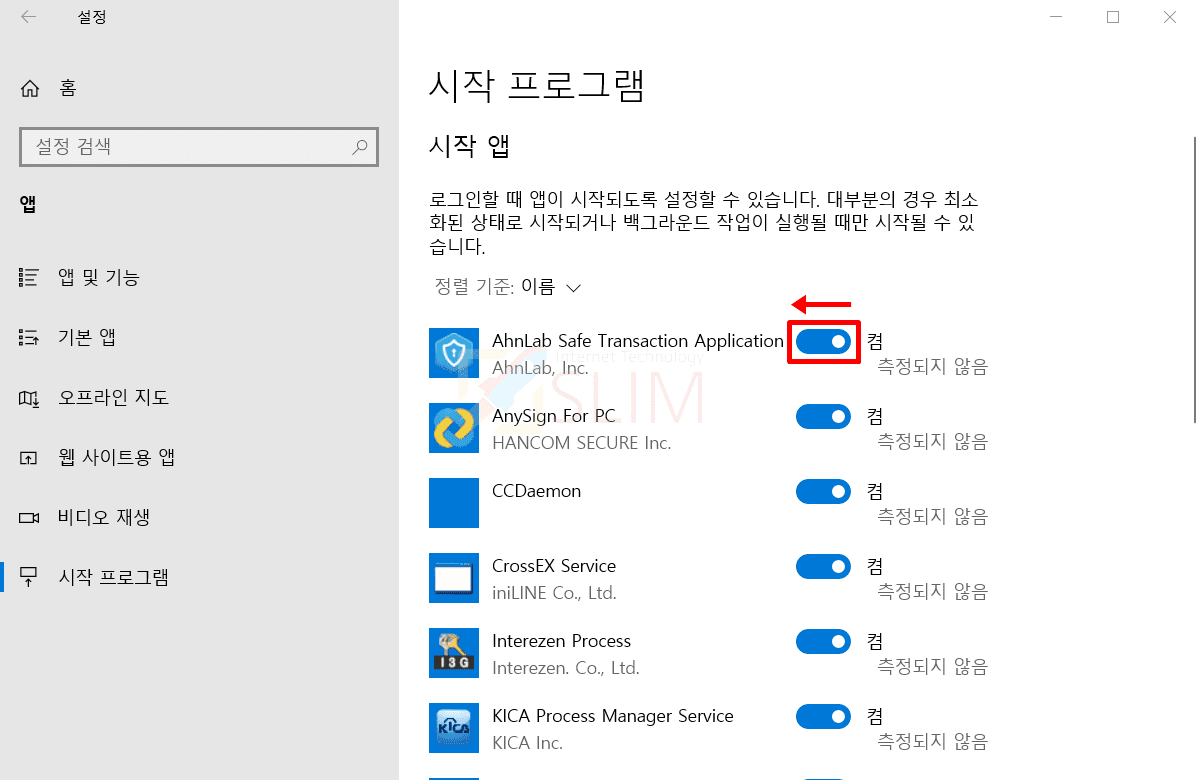
Task: Click the HANCOM SECURE Inc. publisher text
Action: [581, 443]
